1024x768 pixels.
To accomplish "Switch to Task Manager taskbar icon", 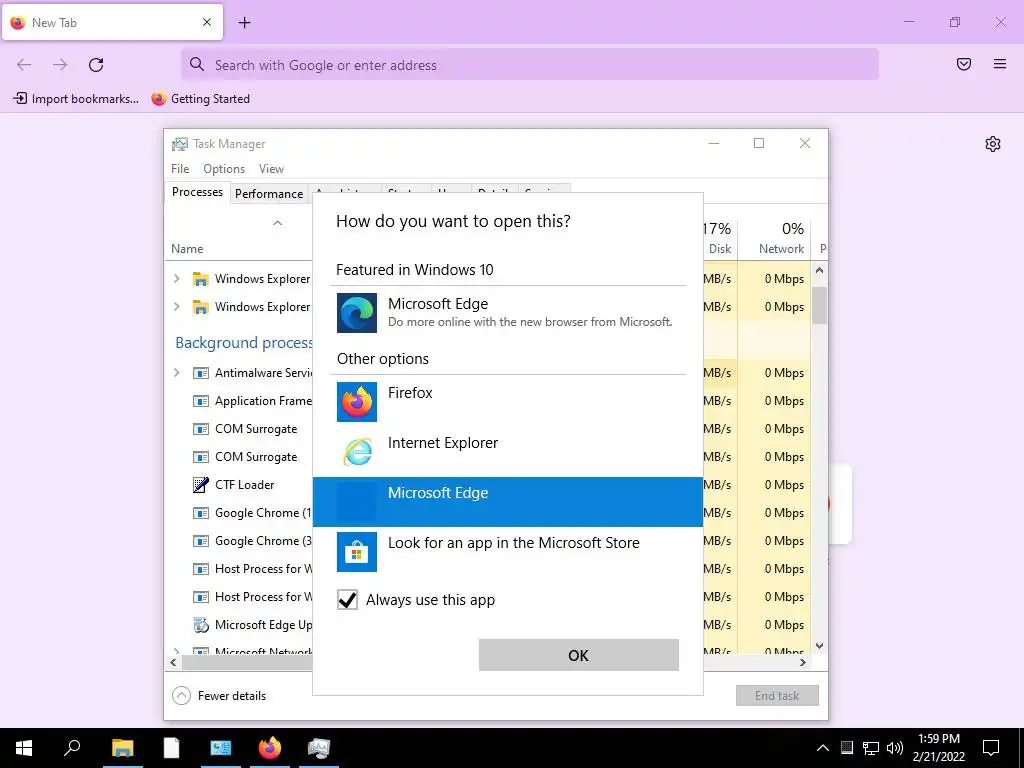I will pyautogui.click(x=319, y=748).
